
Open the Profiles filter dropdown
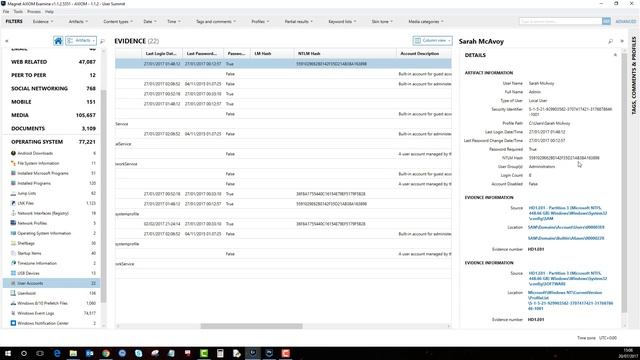point(260,22)
